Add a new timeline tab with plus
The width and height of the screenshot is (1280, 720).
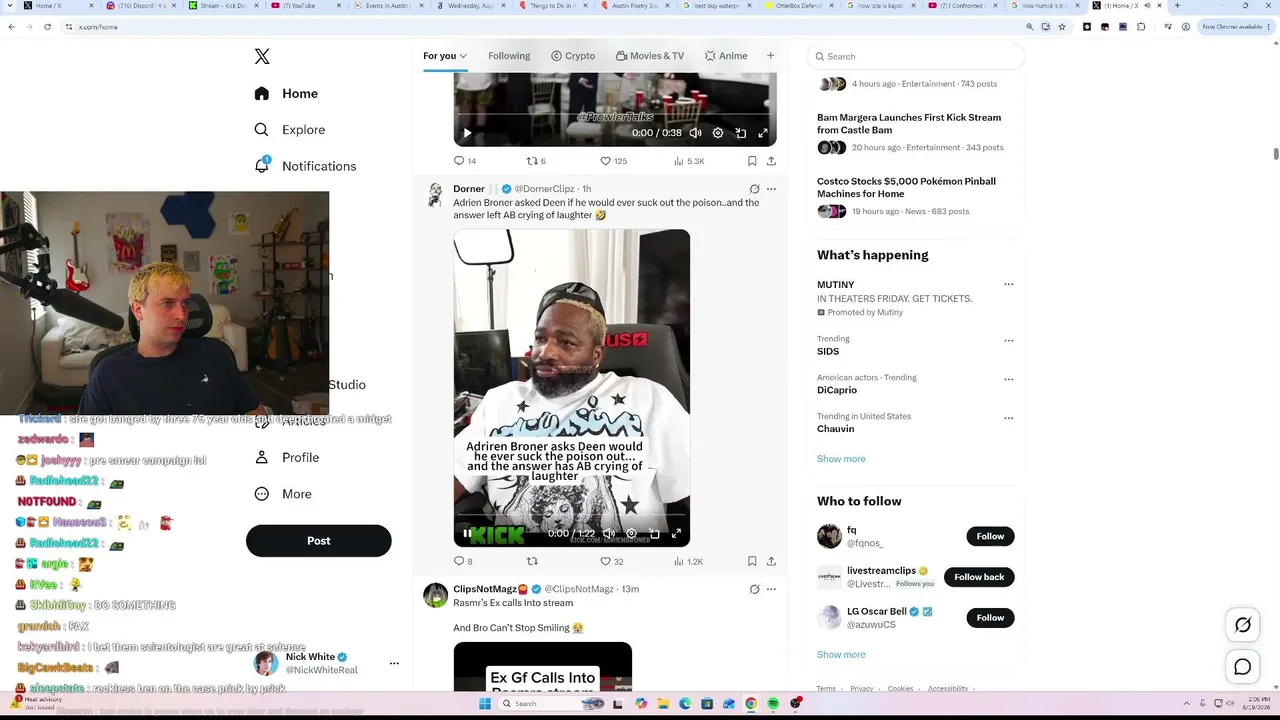(x=770, y=56)
